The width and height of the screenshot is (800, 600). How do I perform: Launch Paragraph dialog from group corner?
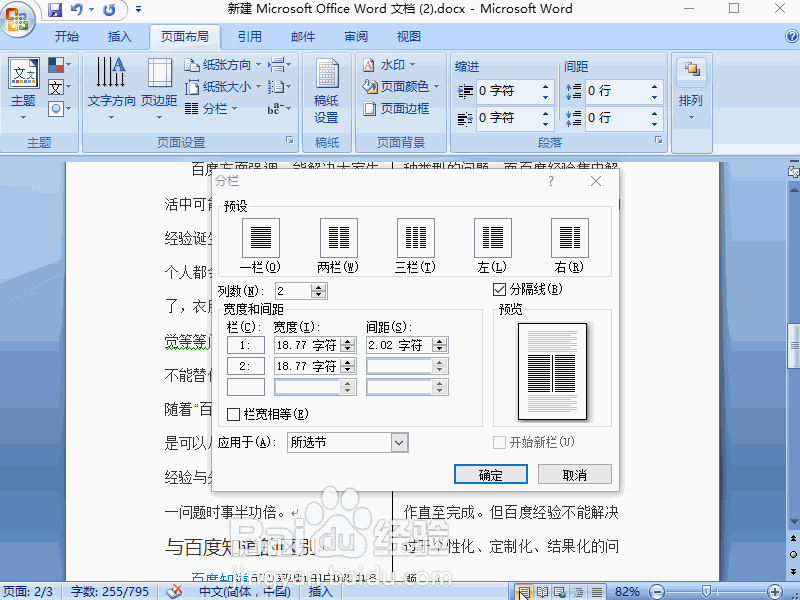tap(659, 140)
